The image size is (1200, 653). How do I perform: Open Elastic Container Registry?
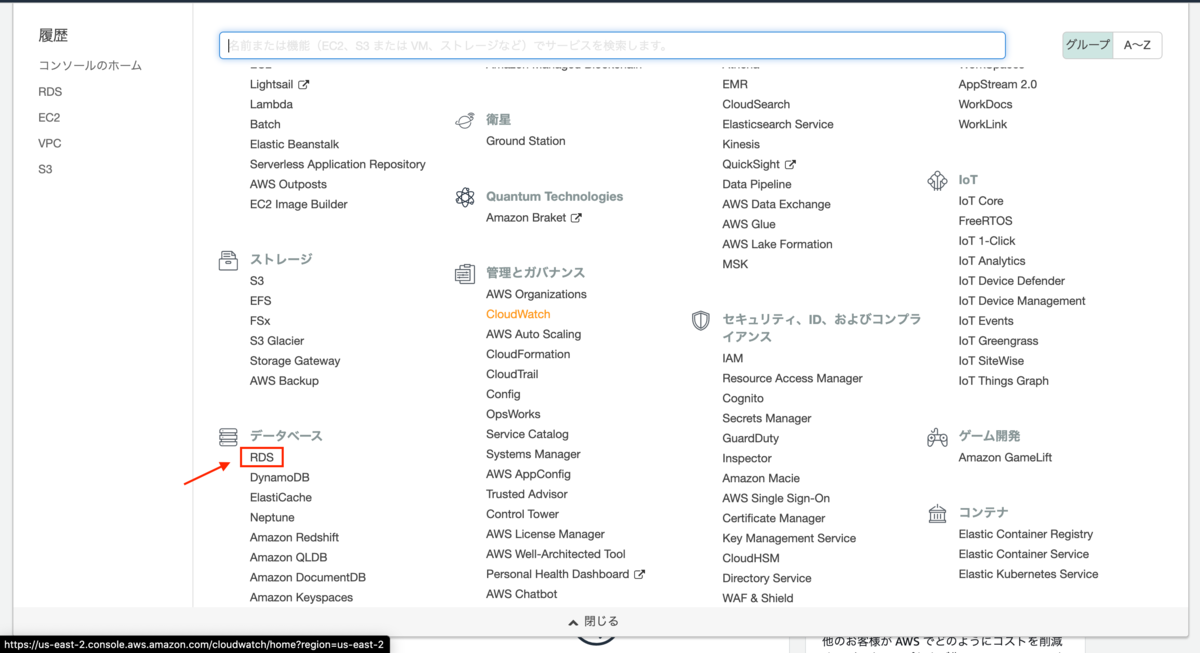pos(1026,534)
